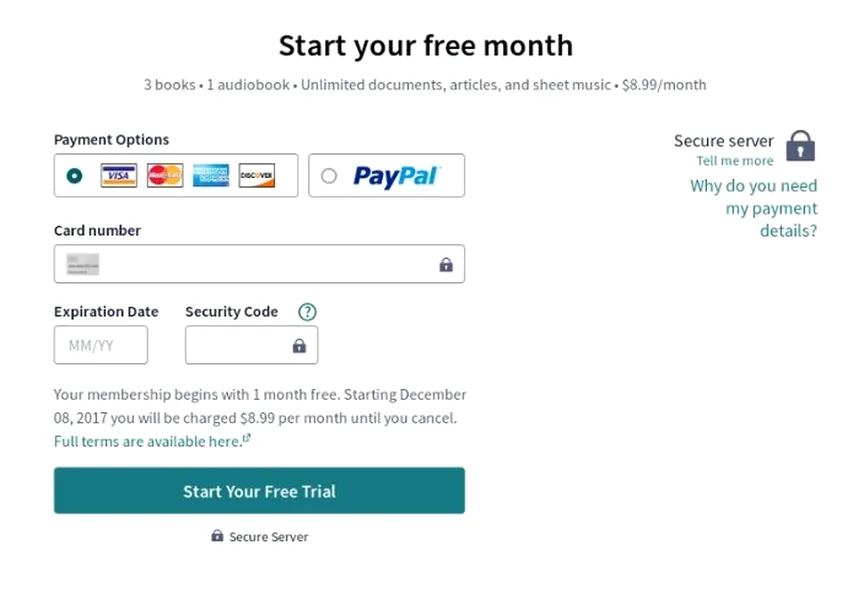Click the lock icon in Card number field
853x600 pixels.
(x=446, y=265)
